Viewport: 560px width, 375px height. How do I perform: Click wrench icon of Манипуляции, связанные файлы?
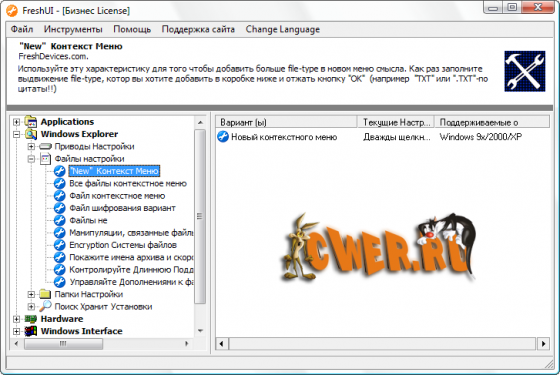point(60,233)
